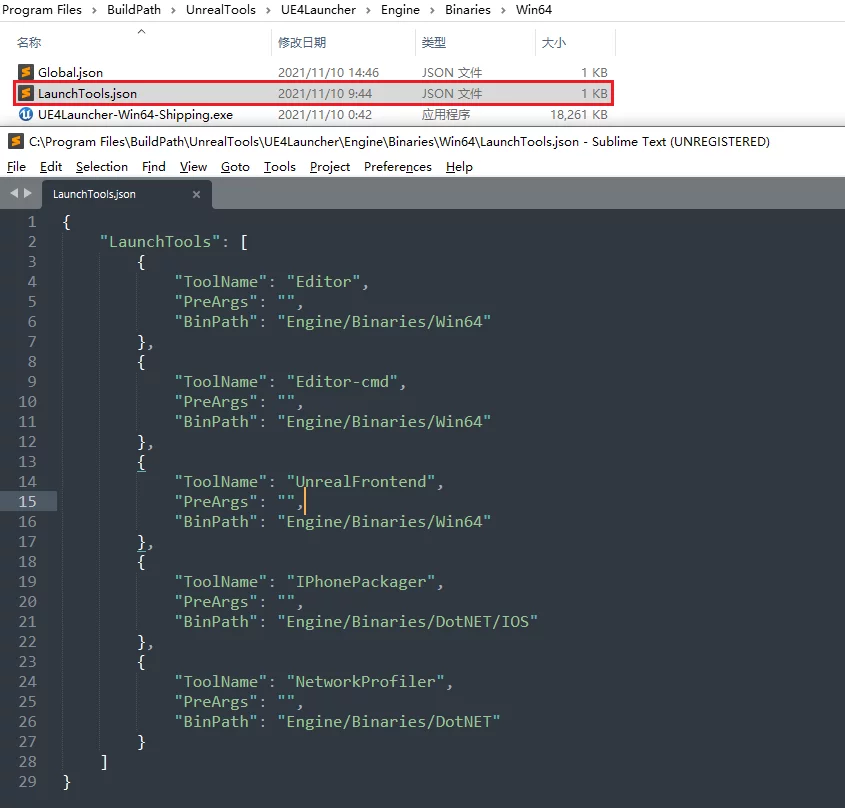The width and height of the screenshot is (845, 808).
Task: Open the Selection menu
Action: [x=102, y=167]
